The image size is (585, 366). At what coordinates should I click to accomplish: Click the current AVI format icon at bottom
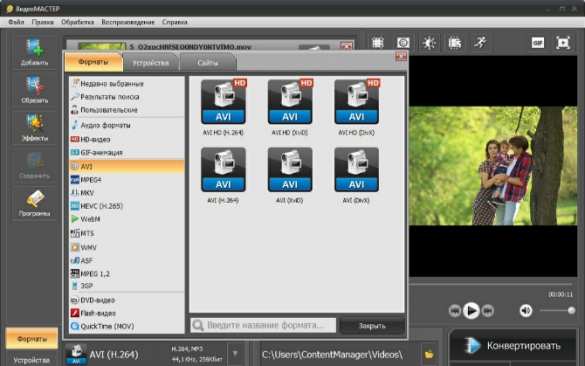(x=76, y=354)
